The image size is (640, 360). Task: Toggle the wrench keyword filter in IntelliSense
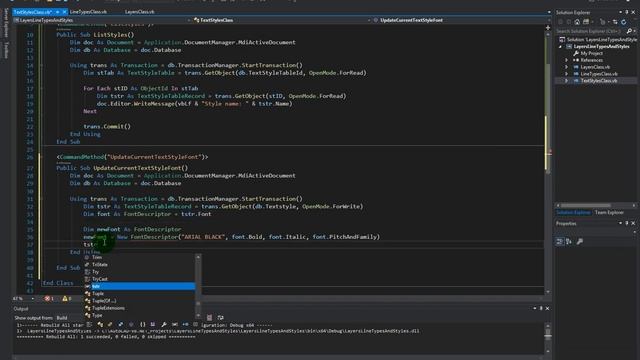[x=164, y=324]
